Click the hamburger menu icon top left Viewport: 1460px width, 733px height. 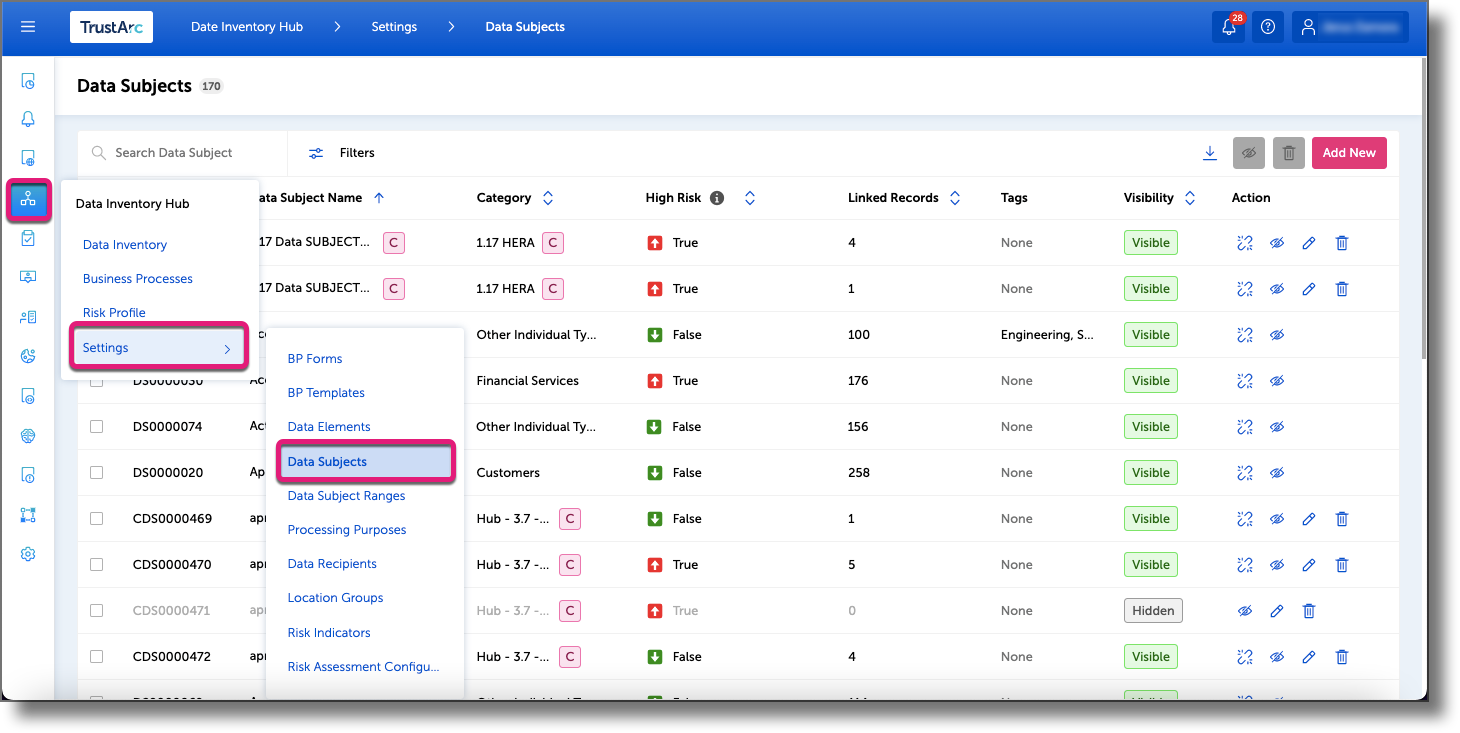[27, 27]
